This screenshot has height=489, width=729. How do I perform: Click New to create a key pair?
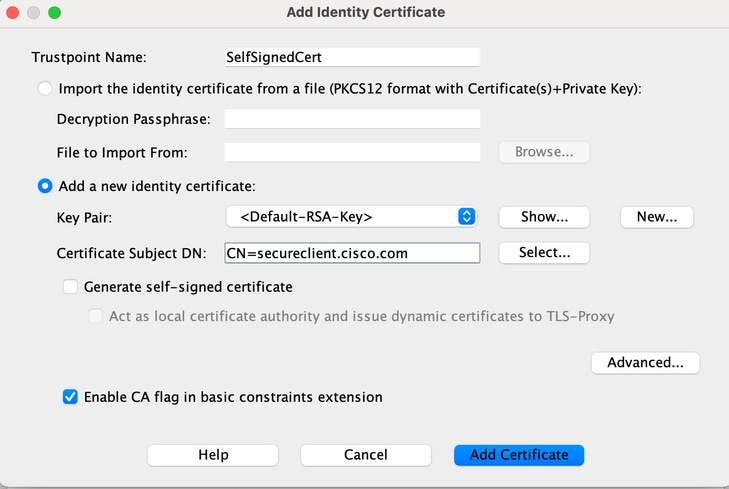point(657,217)
